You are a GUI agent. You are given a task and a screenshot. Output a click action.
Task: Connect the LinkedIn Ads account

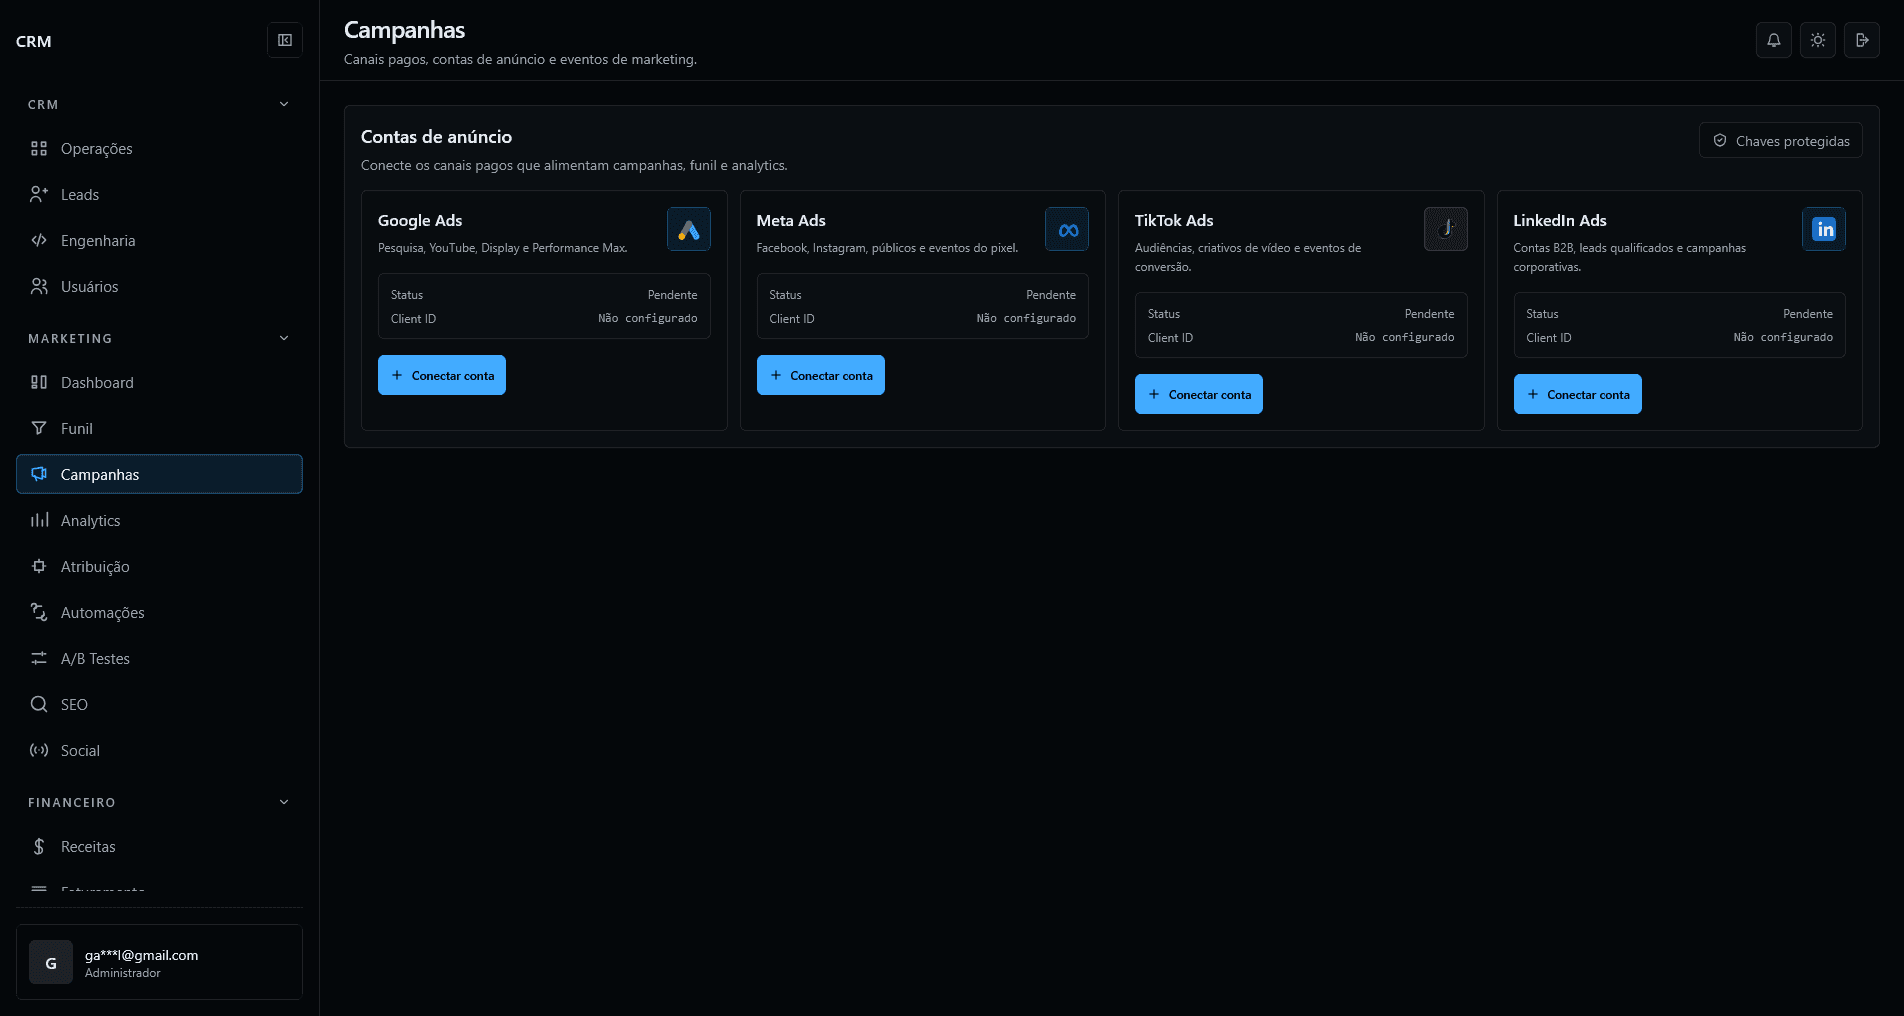coord(1577,394)
